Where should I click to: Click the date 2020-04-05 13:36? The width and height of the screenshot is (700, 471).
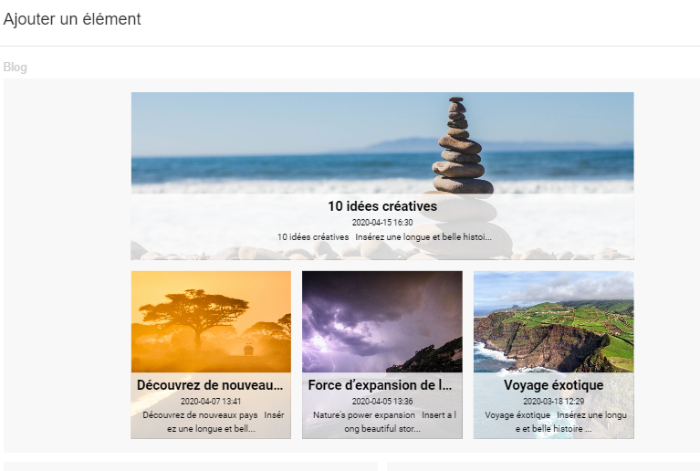(382, 401)
